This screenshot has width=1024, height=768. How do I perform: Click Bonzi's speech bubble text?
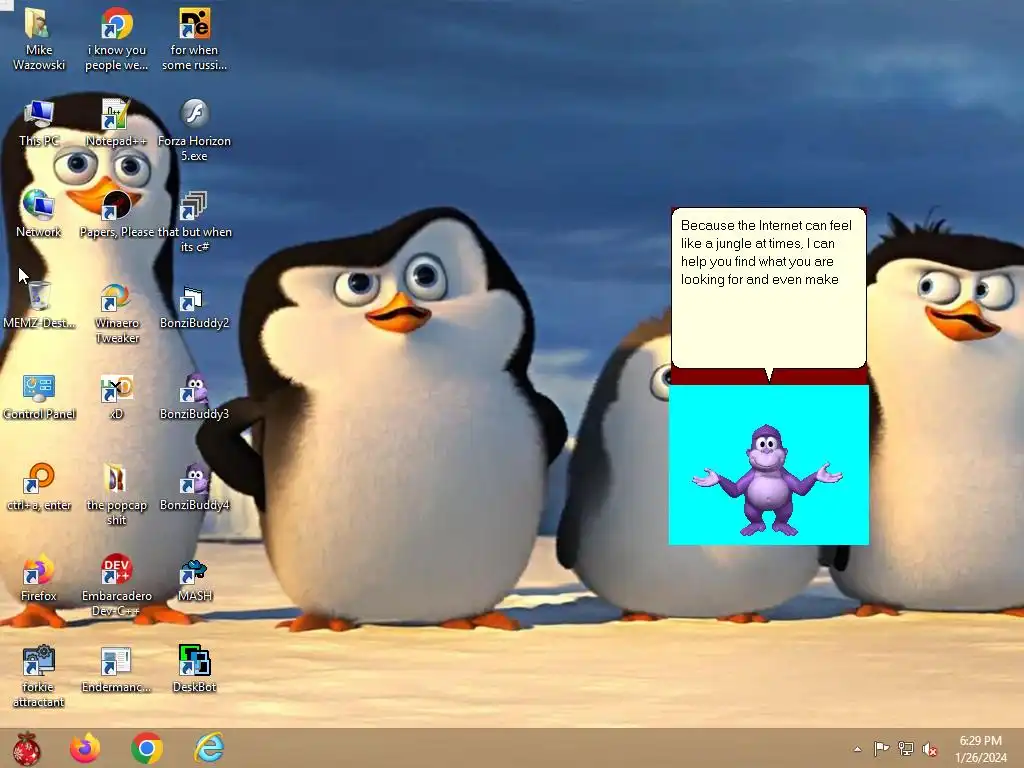coord(766,252)
